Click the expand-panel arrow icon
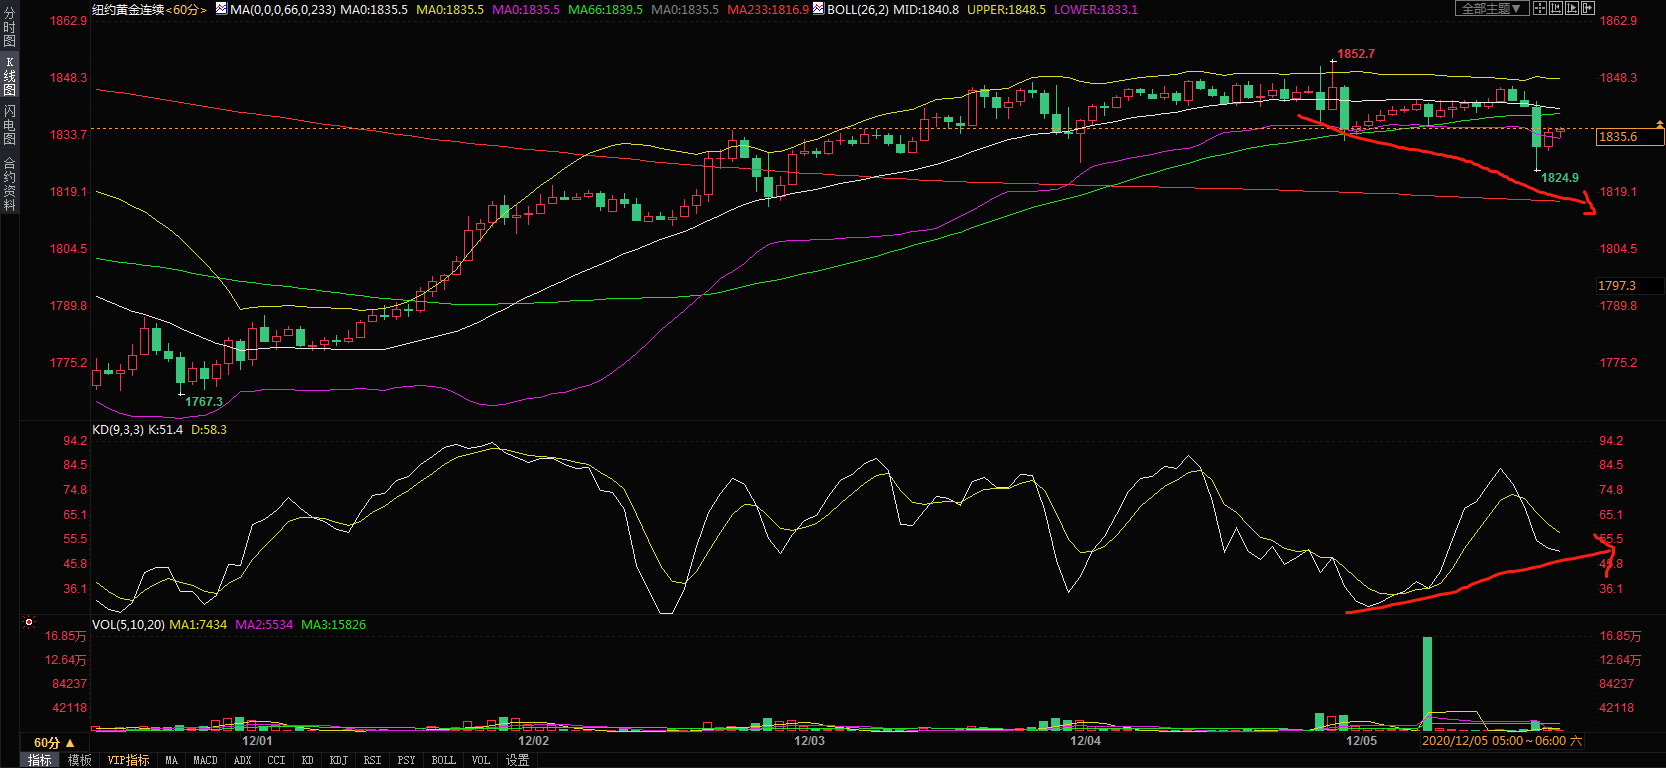 point(1588,8)
